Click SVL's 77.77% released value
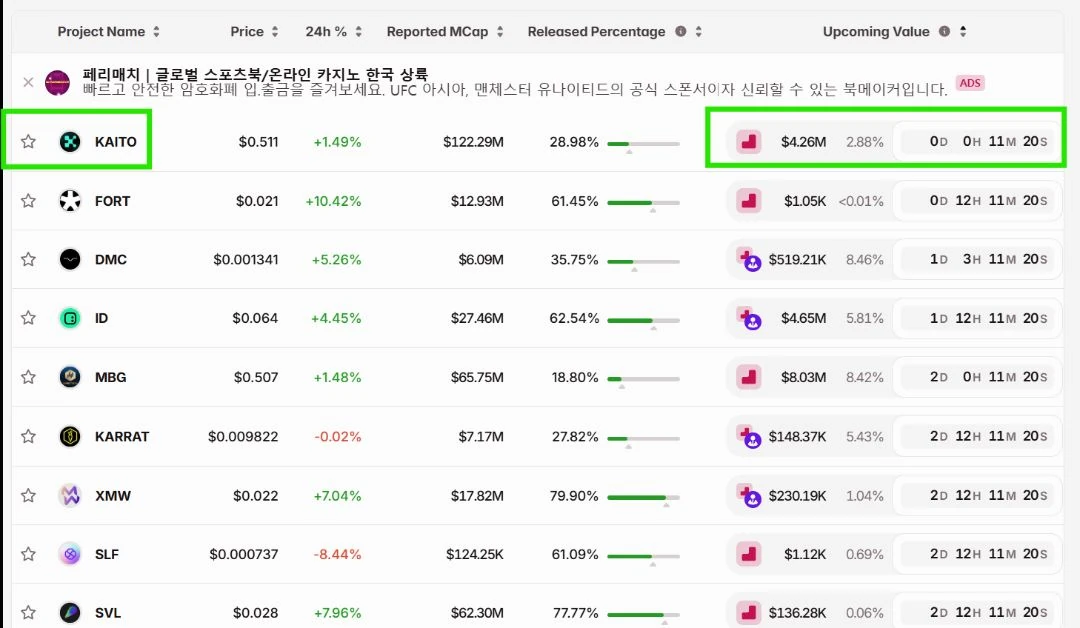The width and height of the screenshot is (1080, 628). (576, 613)
